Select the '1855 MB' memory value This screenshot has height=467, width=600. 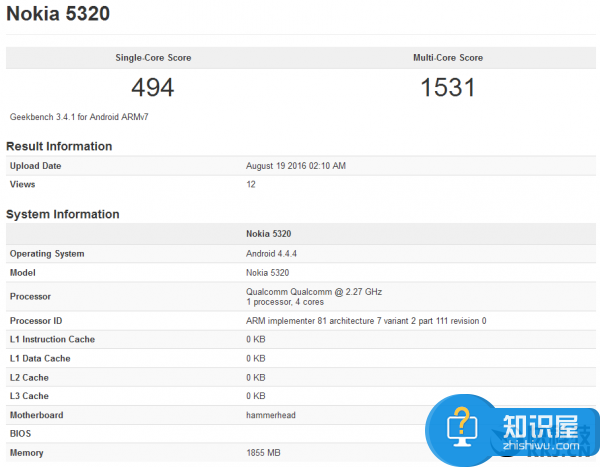[263, 453]
